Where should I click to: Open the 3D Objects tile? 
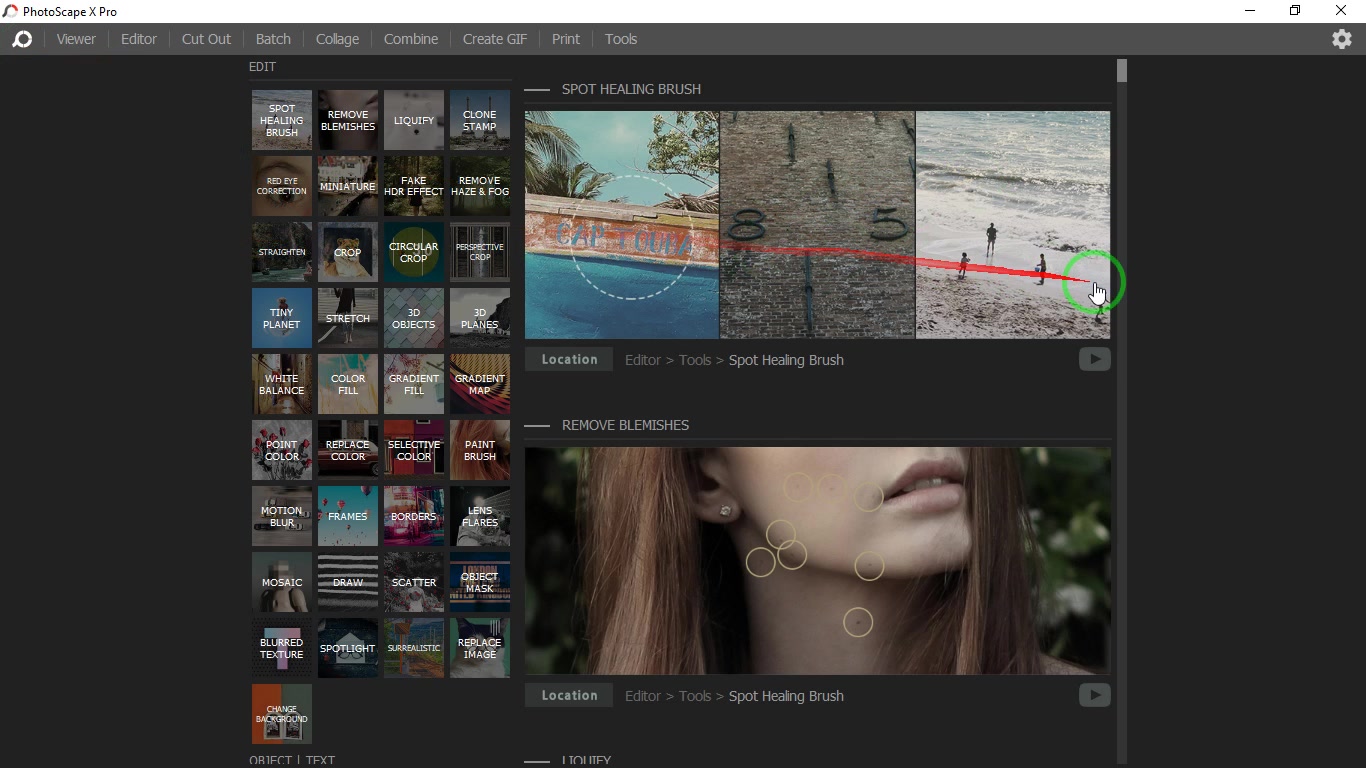pos(414,318)
